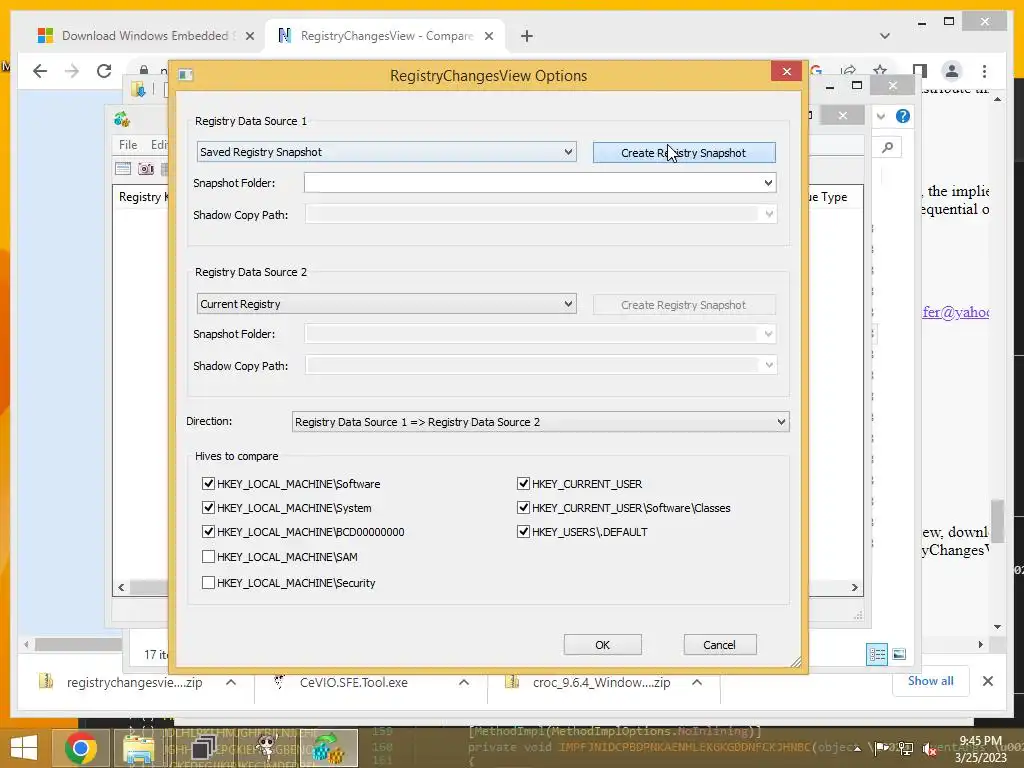Expand registrychangesview zip download options
Image resolution: width=1024 pixels, height=768 pixels.
click(x=231, y=682)
